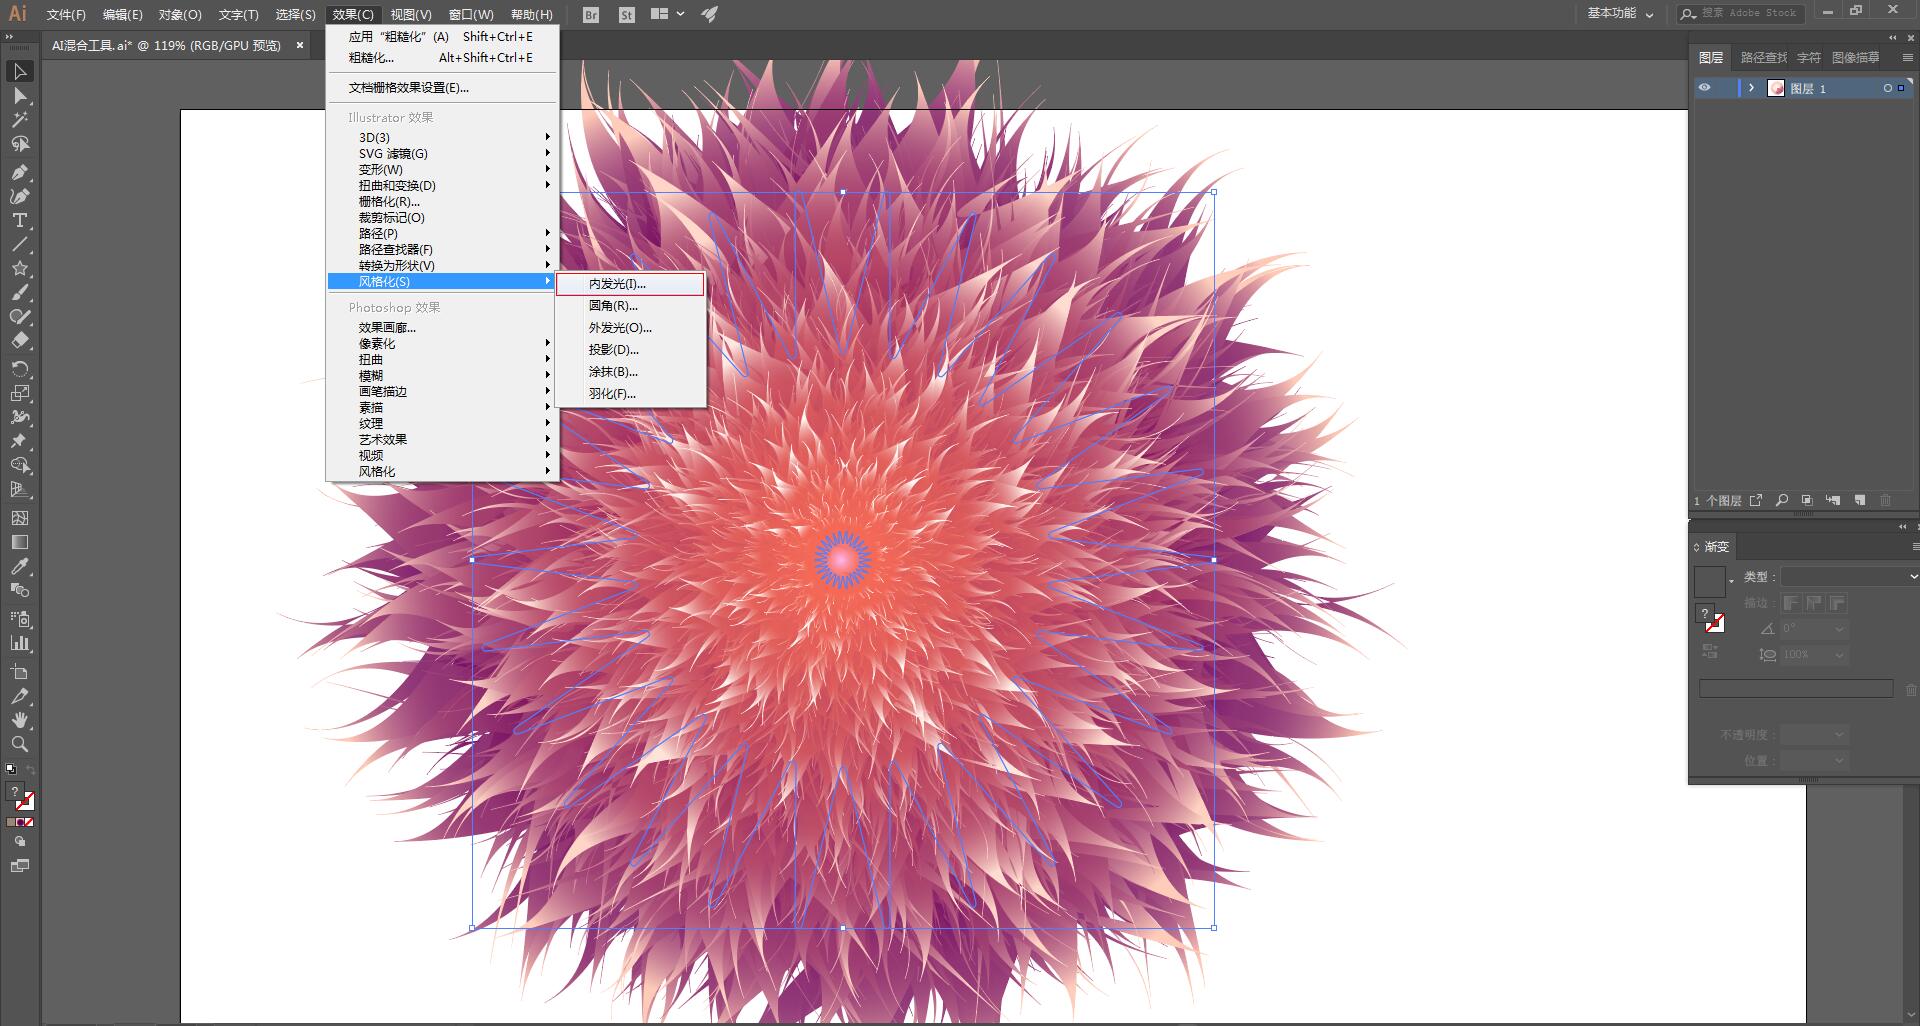1920x1026 pixels.
Task: Open the arrange documents dropdown
Action: coord(668,14)
